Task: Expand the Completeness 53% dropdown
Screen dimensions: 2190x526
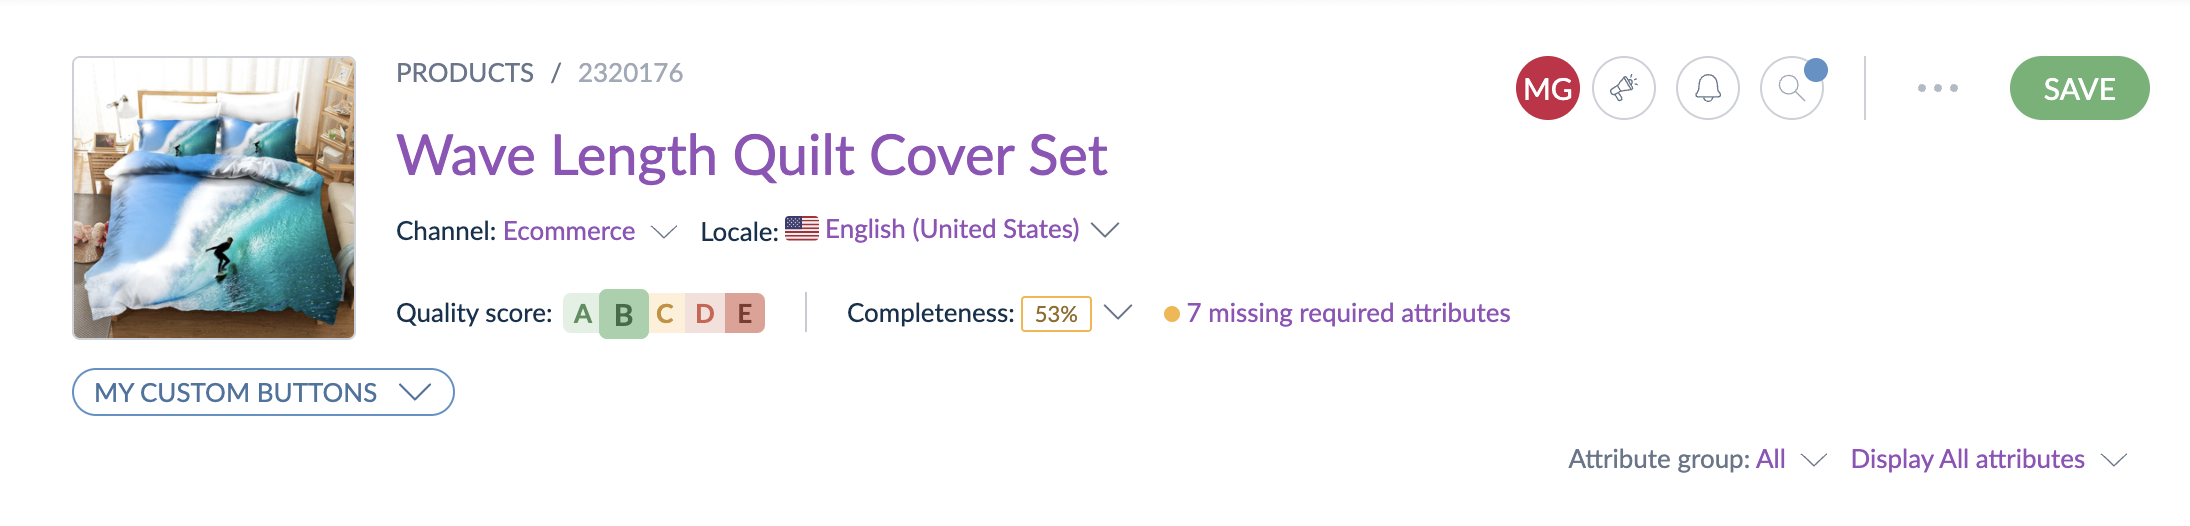Action: tap(1117, 313)
